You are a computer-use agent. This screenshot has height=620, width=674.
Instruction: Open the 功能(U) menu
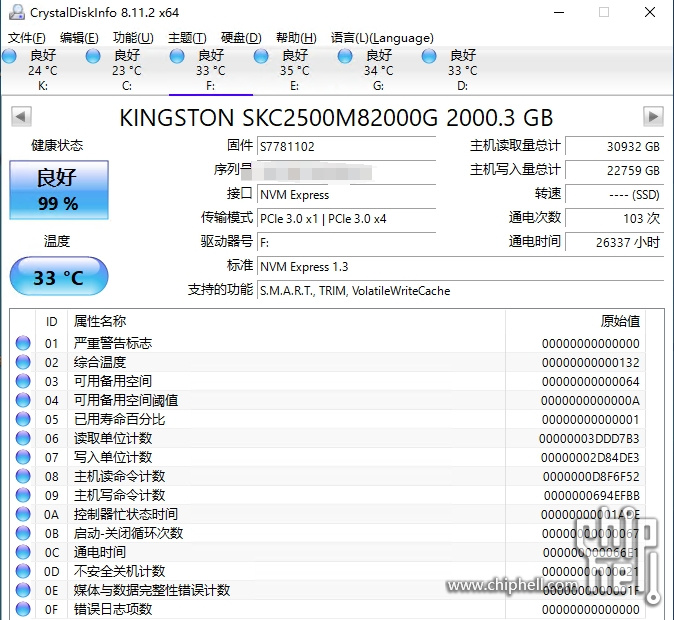(133, 38)
